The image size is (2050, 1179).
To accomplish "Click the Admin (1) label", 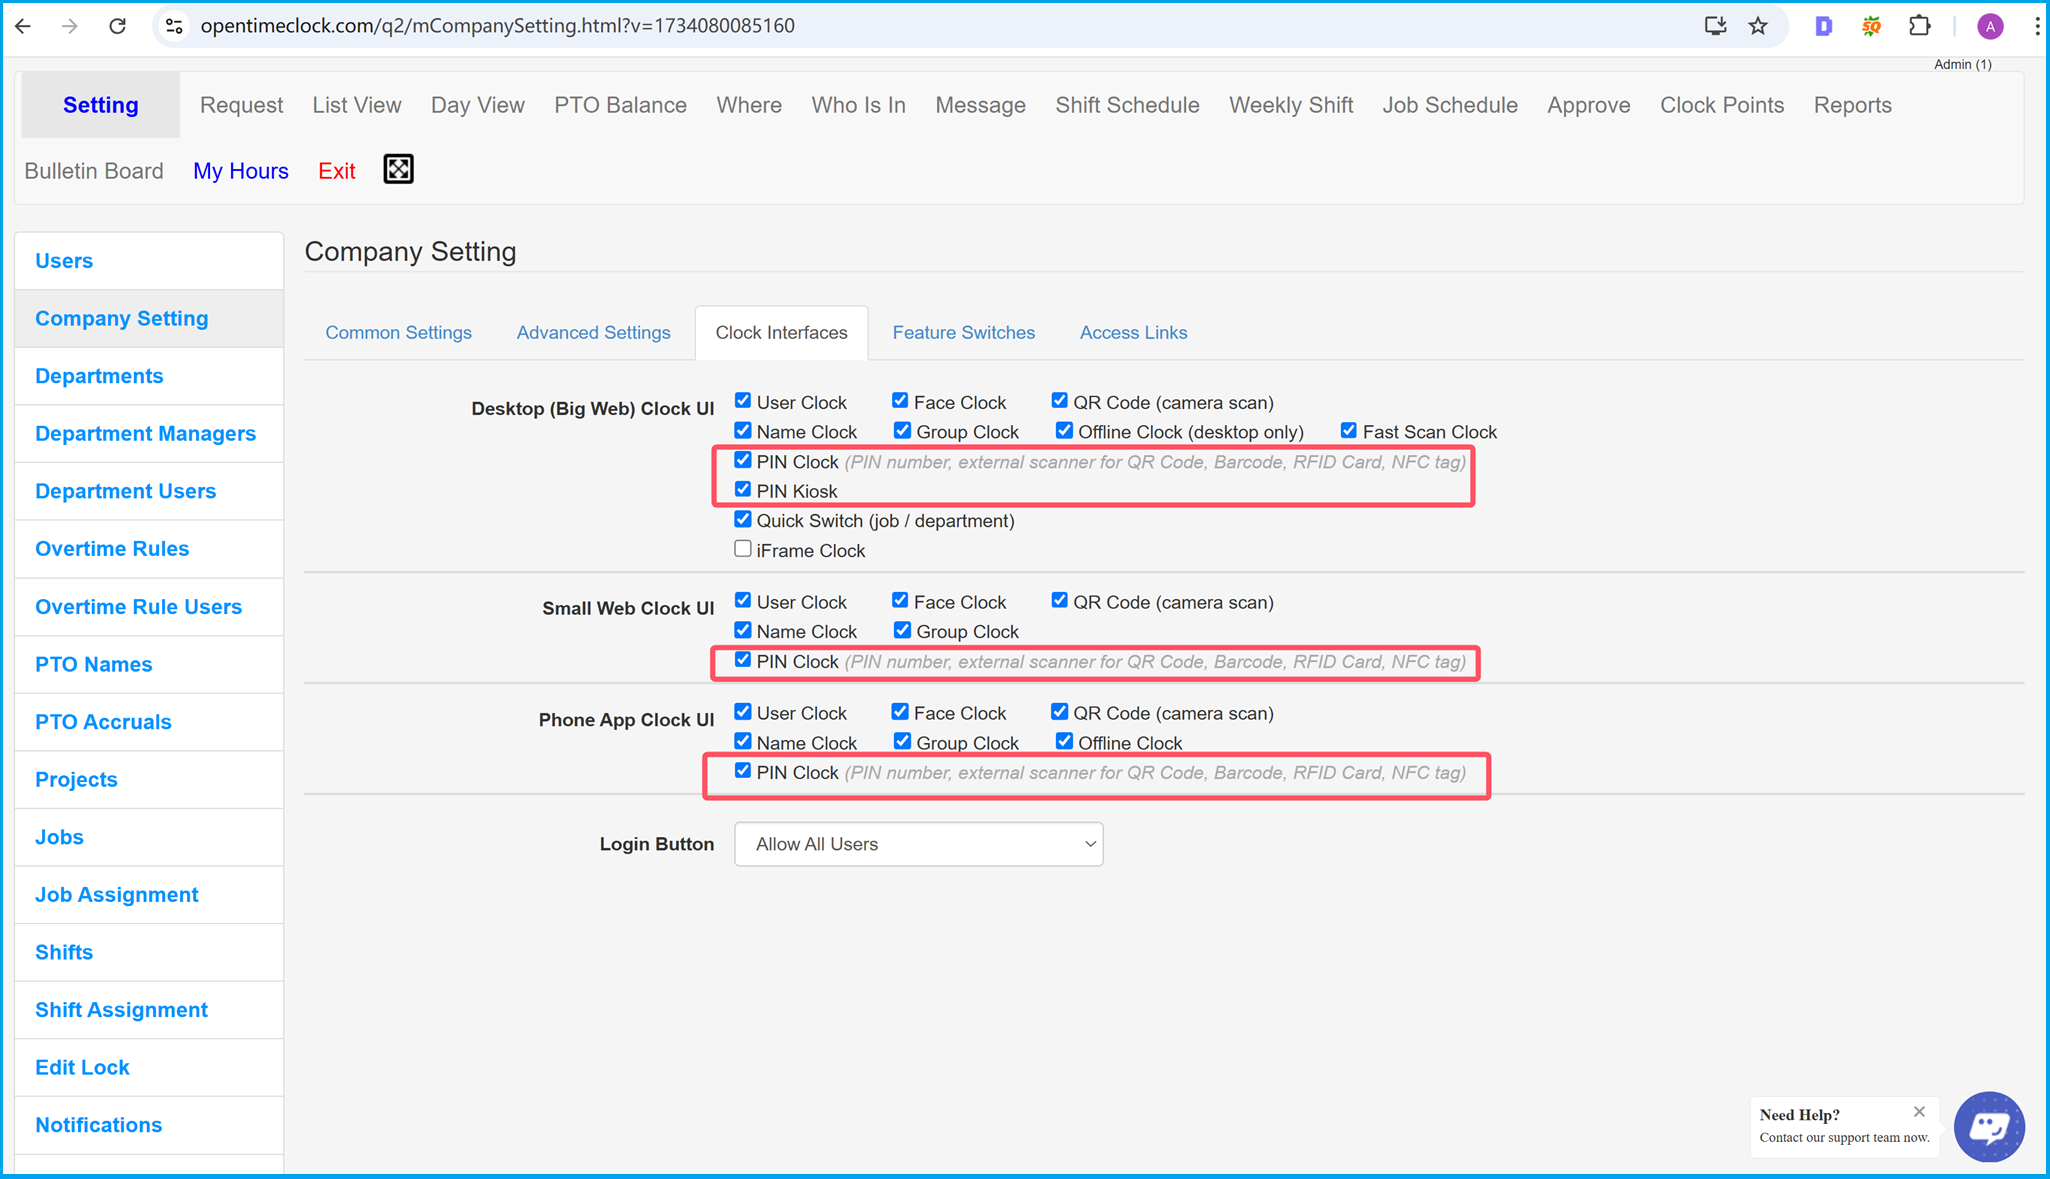I will (1962, 64).
